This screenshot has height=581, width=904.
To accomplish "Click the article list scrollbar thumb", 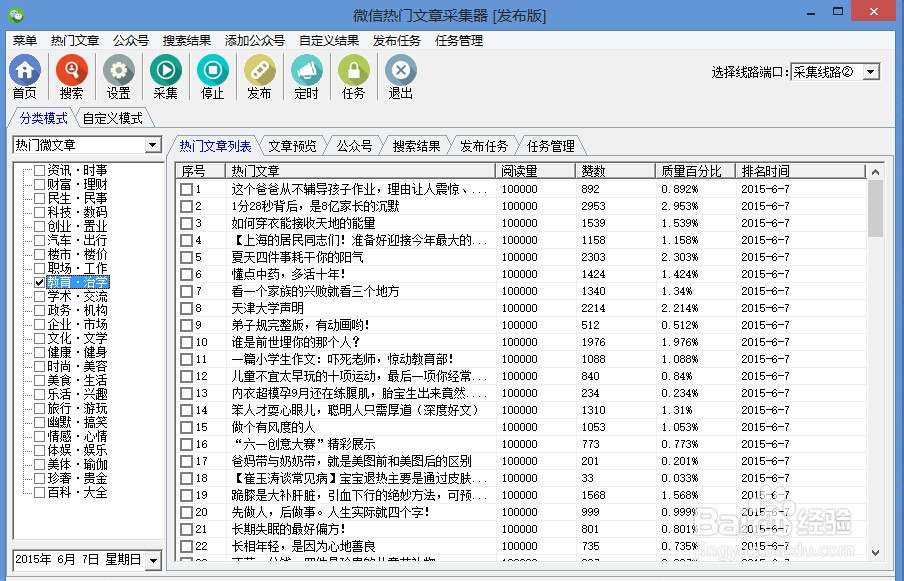I will (875, 209).
